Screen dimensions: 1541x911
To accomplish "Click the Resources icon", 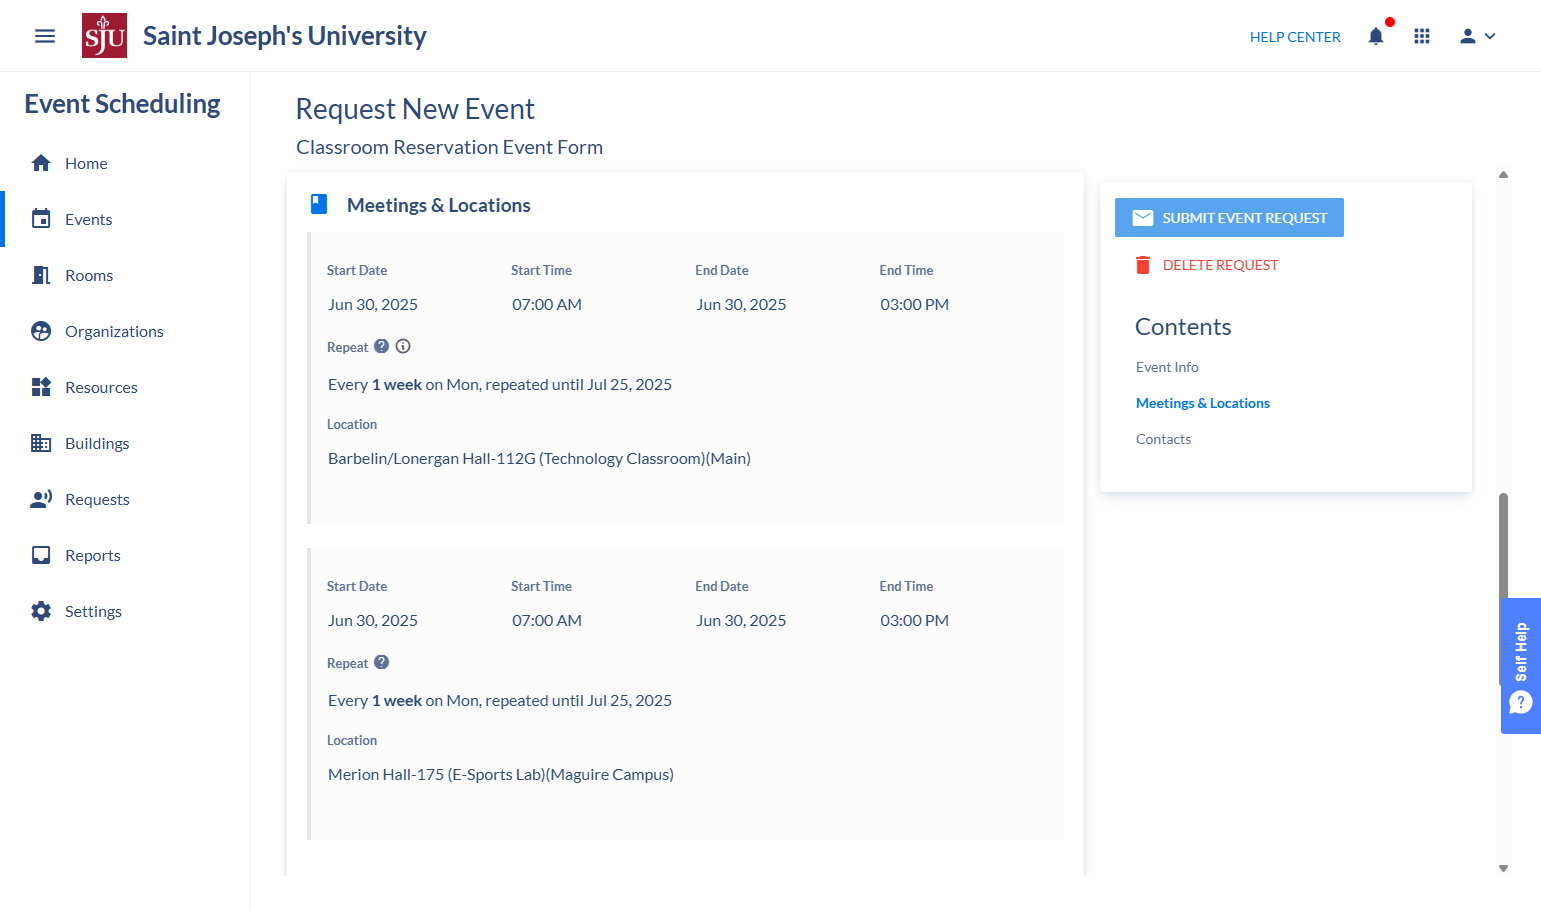I will (x=41, y=387).
